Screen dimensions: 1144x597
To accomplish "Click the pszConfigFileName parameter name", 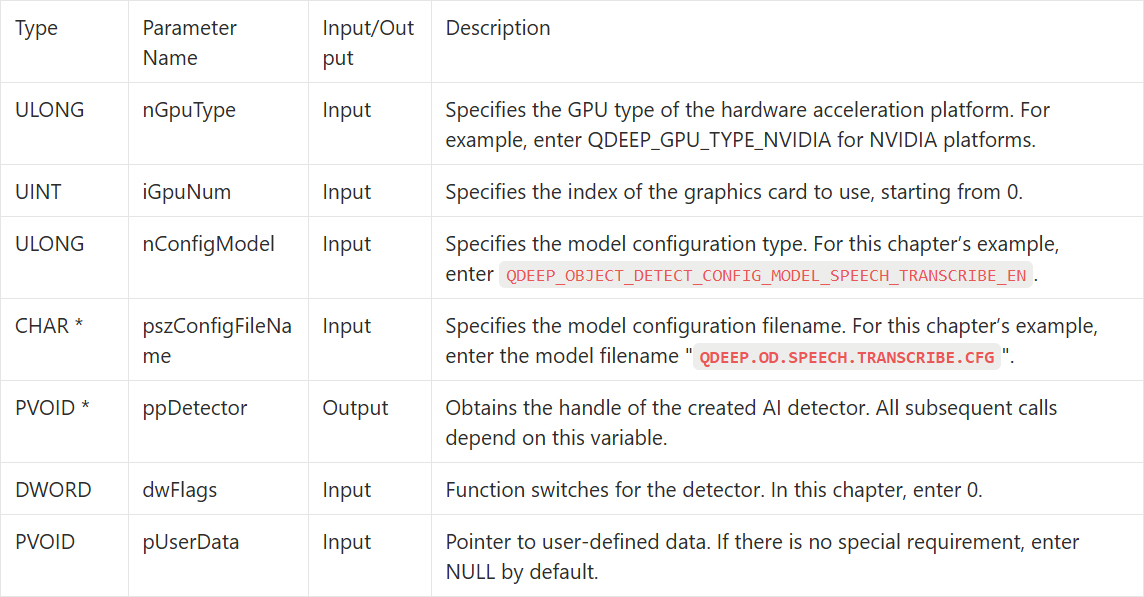I will [217, 340].
